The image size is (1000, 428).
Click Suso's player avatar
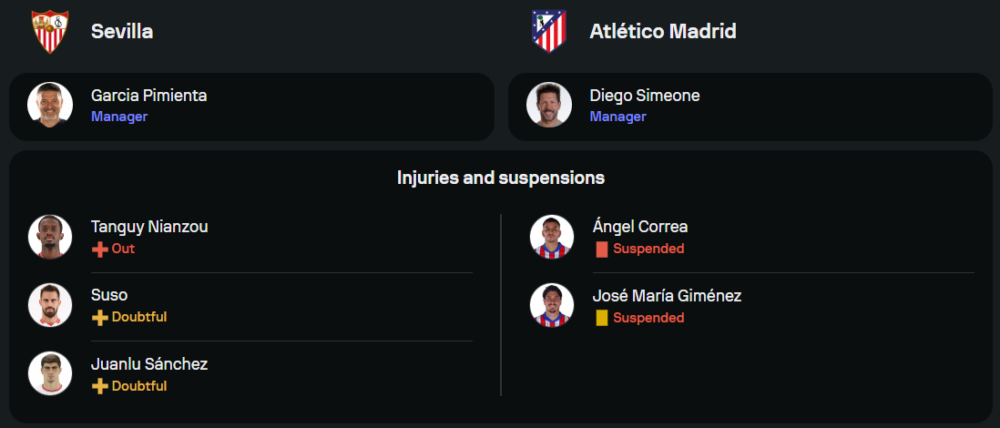[x=50, y=305]
